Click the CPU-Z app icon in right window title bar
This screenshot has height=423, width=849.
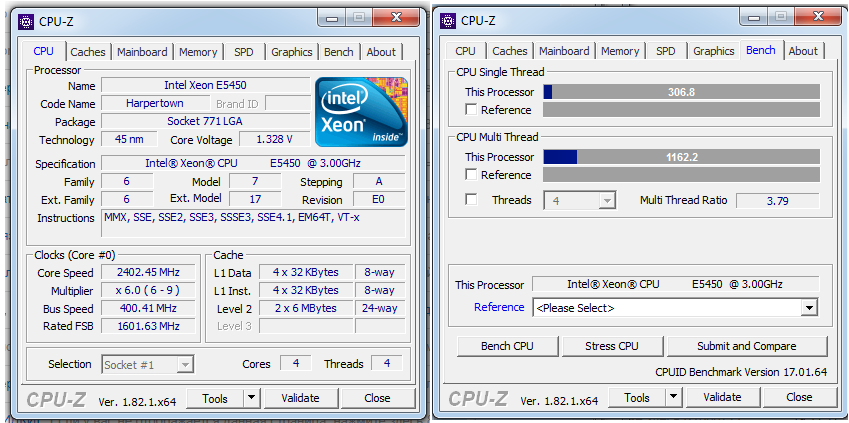447,21
